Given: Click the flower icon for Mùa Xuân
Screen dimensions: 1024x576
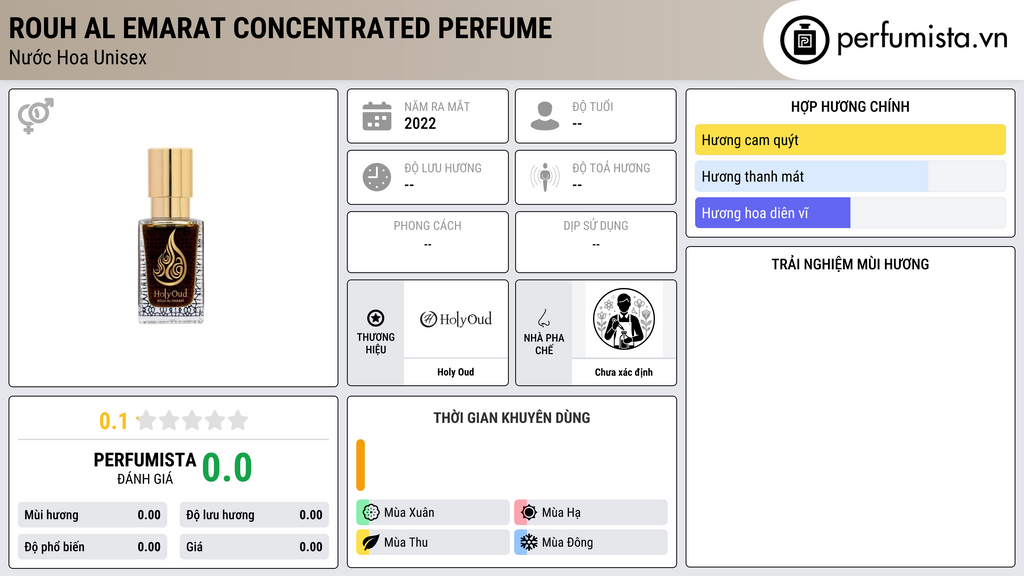Looking at the screenshot, I should 371,513.
